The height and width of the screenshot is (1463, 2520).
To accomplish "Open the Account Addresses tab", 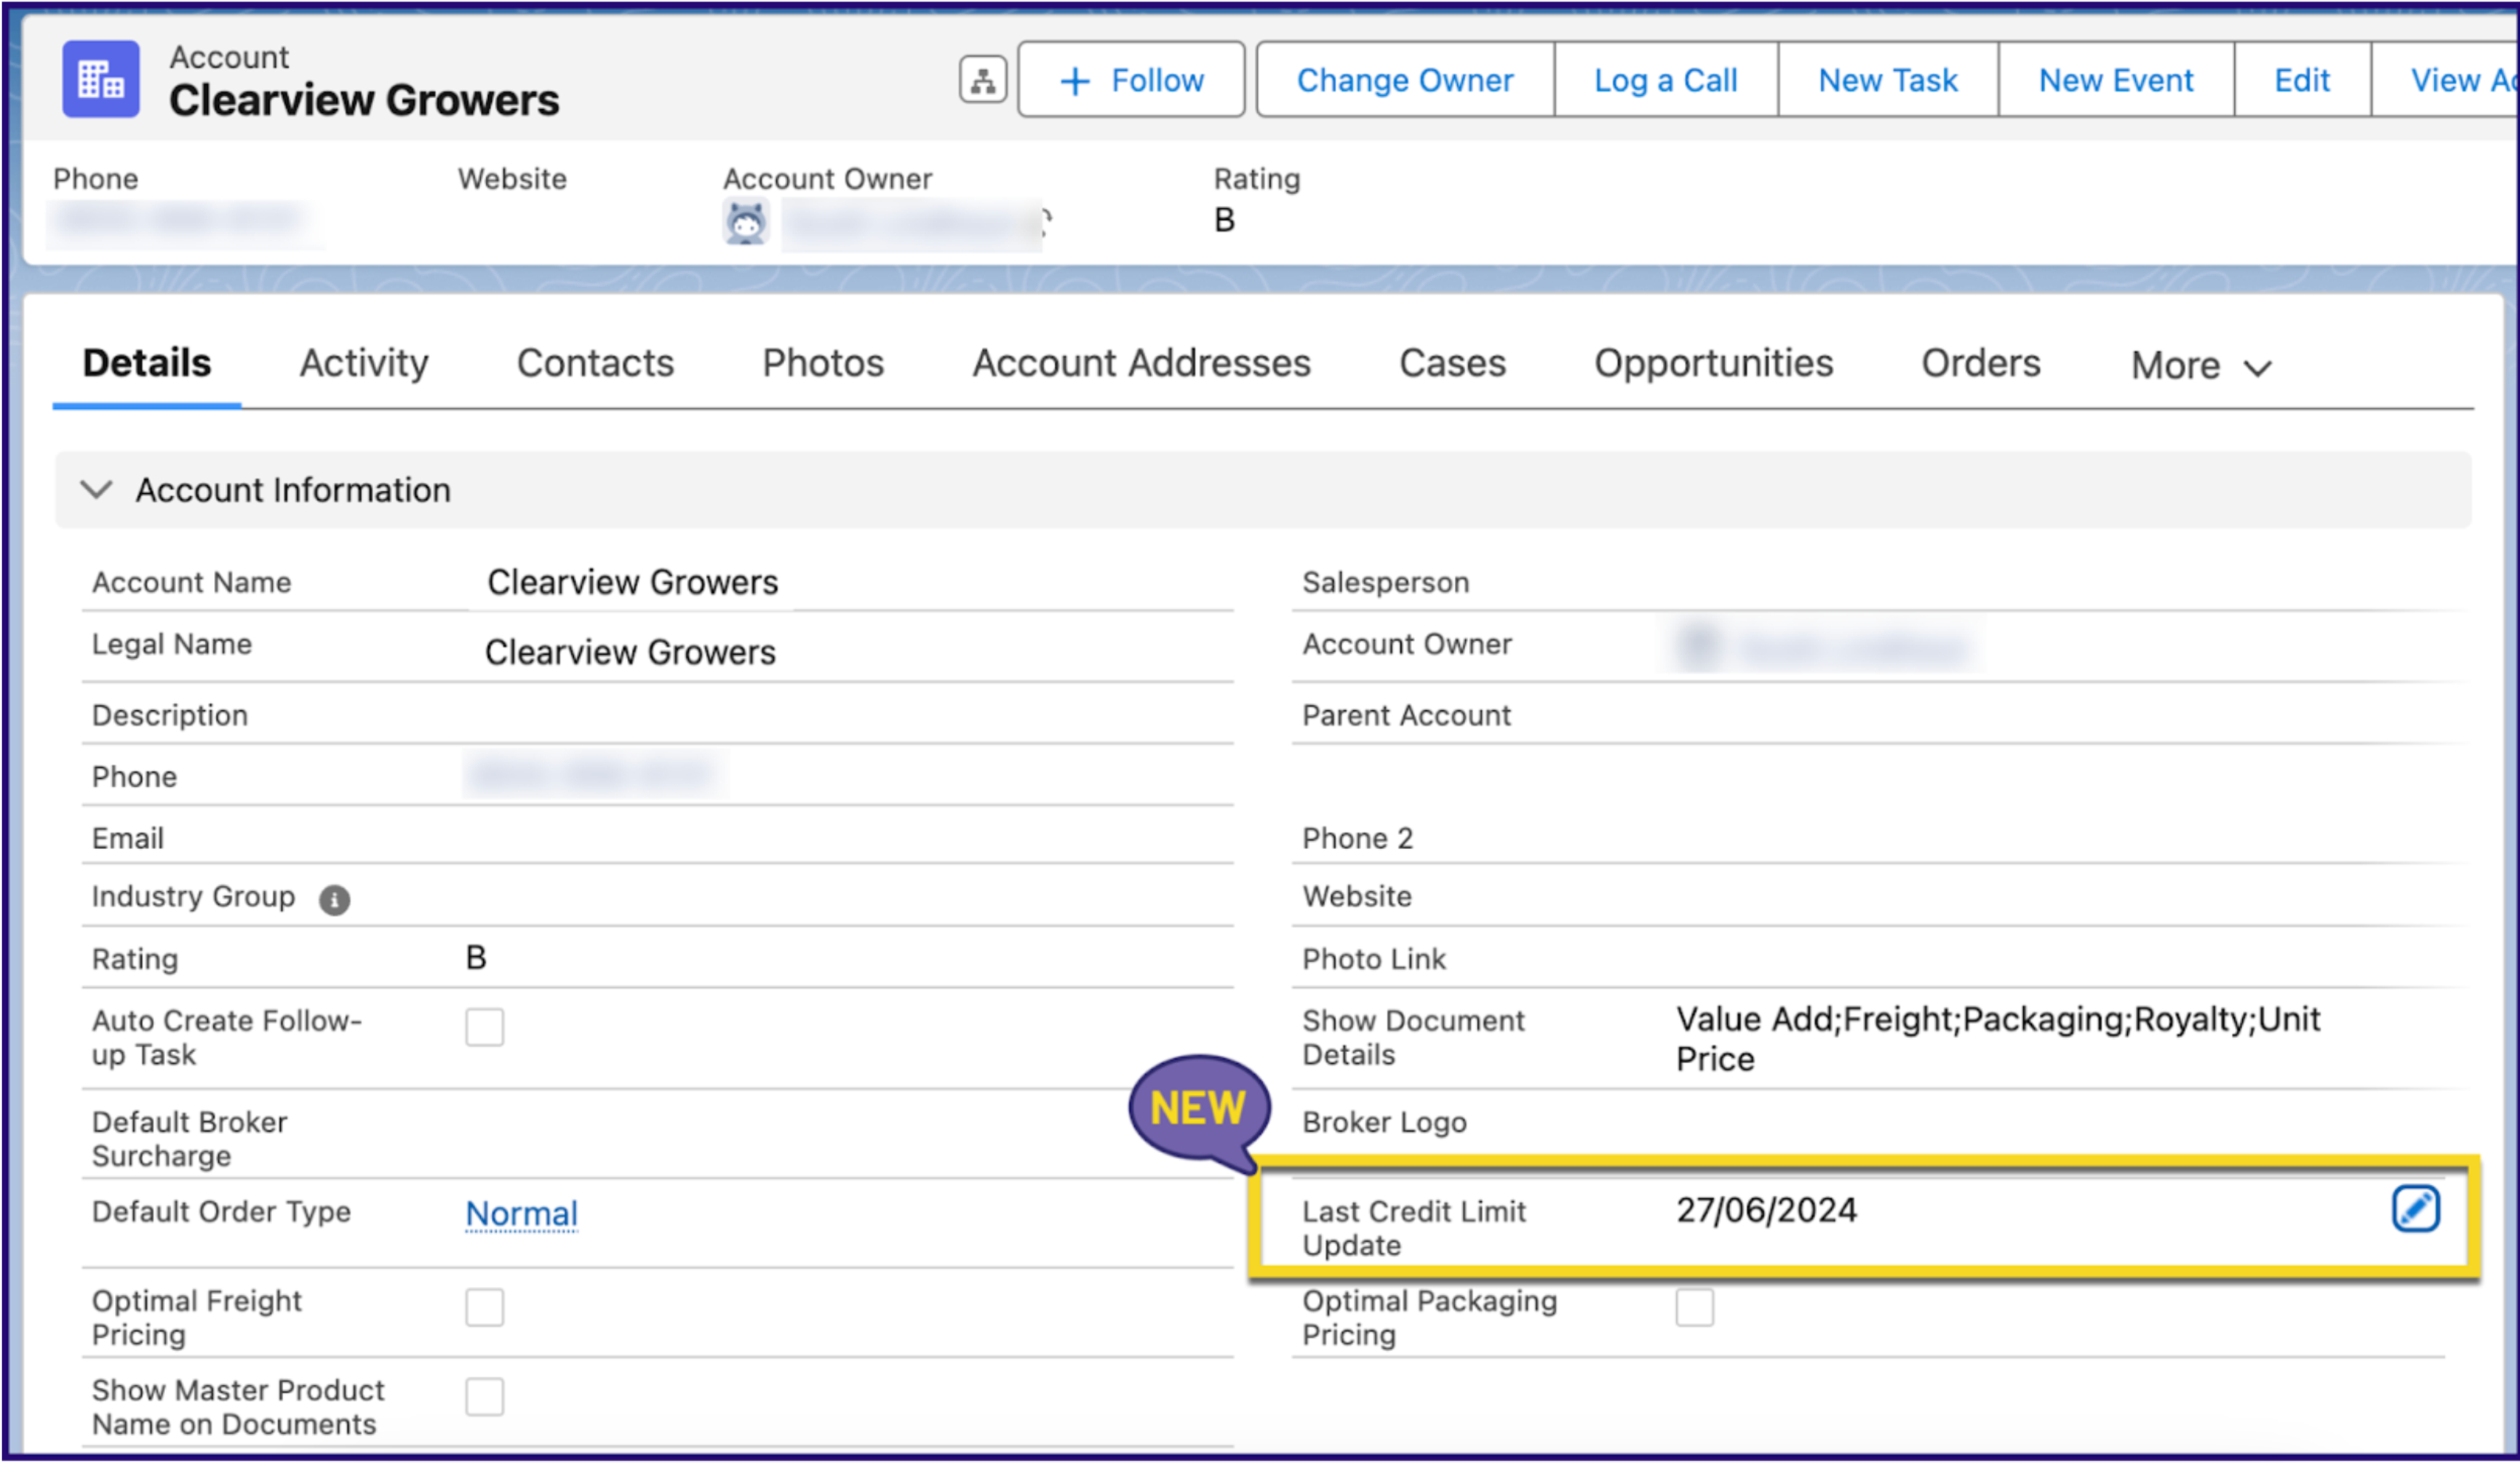I will point(1141,363).
